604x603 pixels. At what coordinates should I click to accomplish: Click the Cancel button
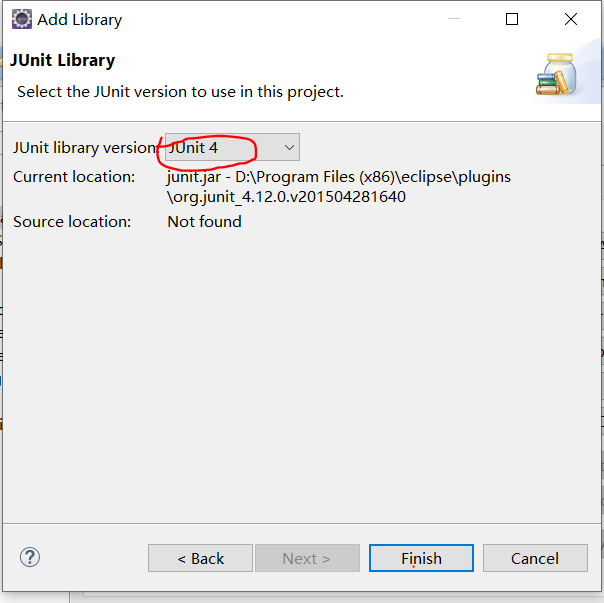click(x=535, y=558)
